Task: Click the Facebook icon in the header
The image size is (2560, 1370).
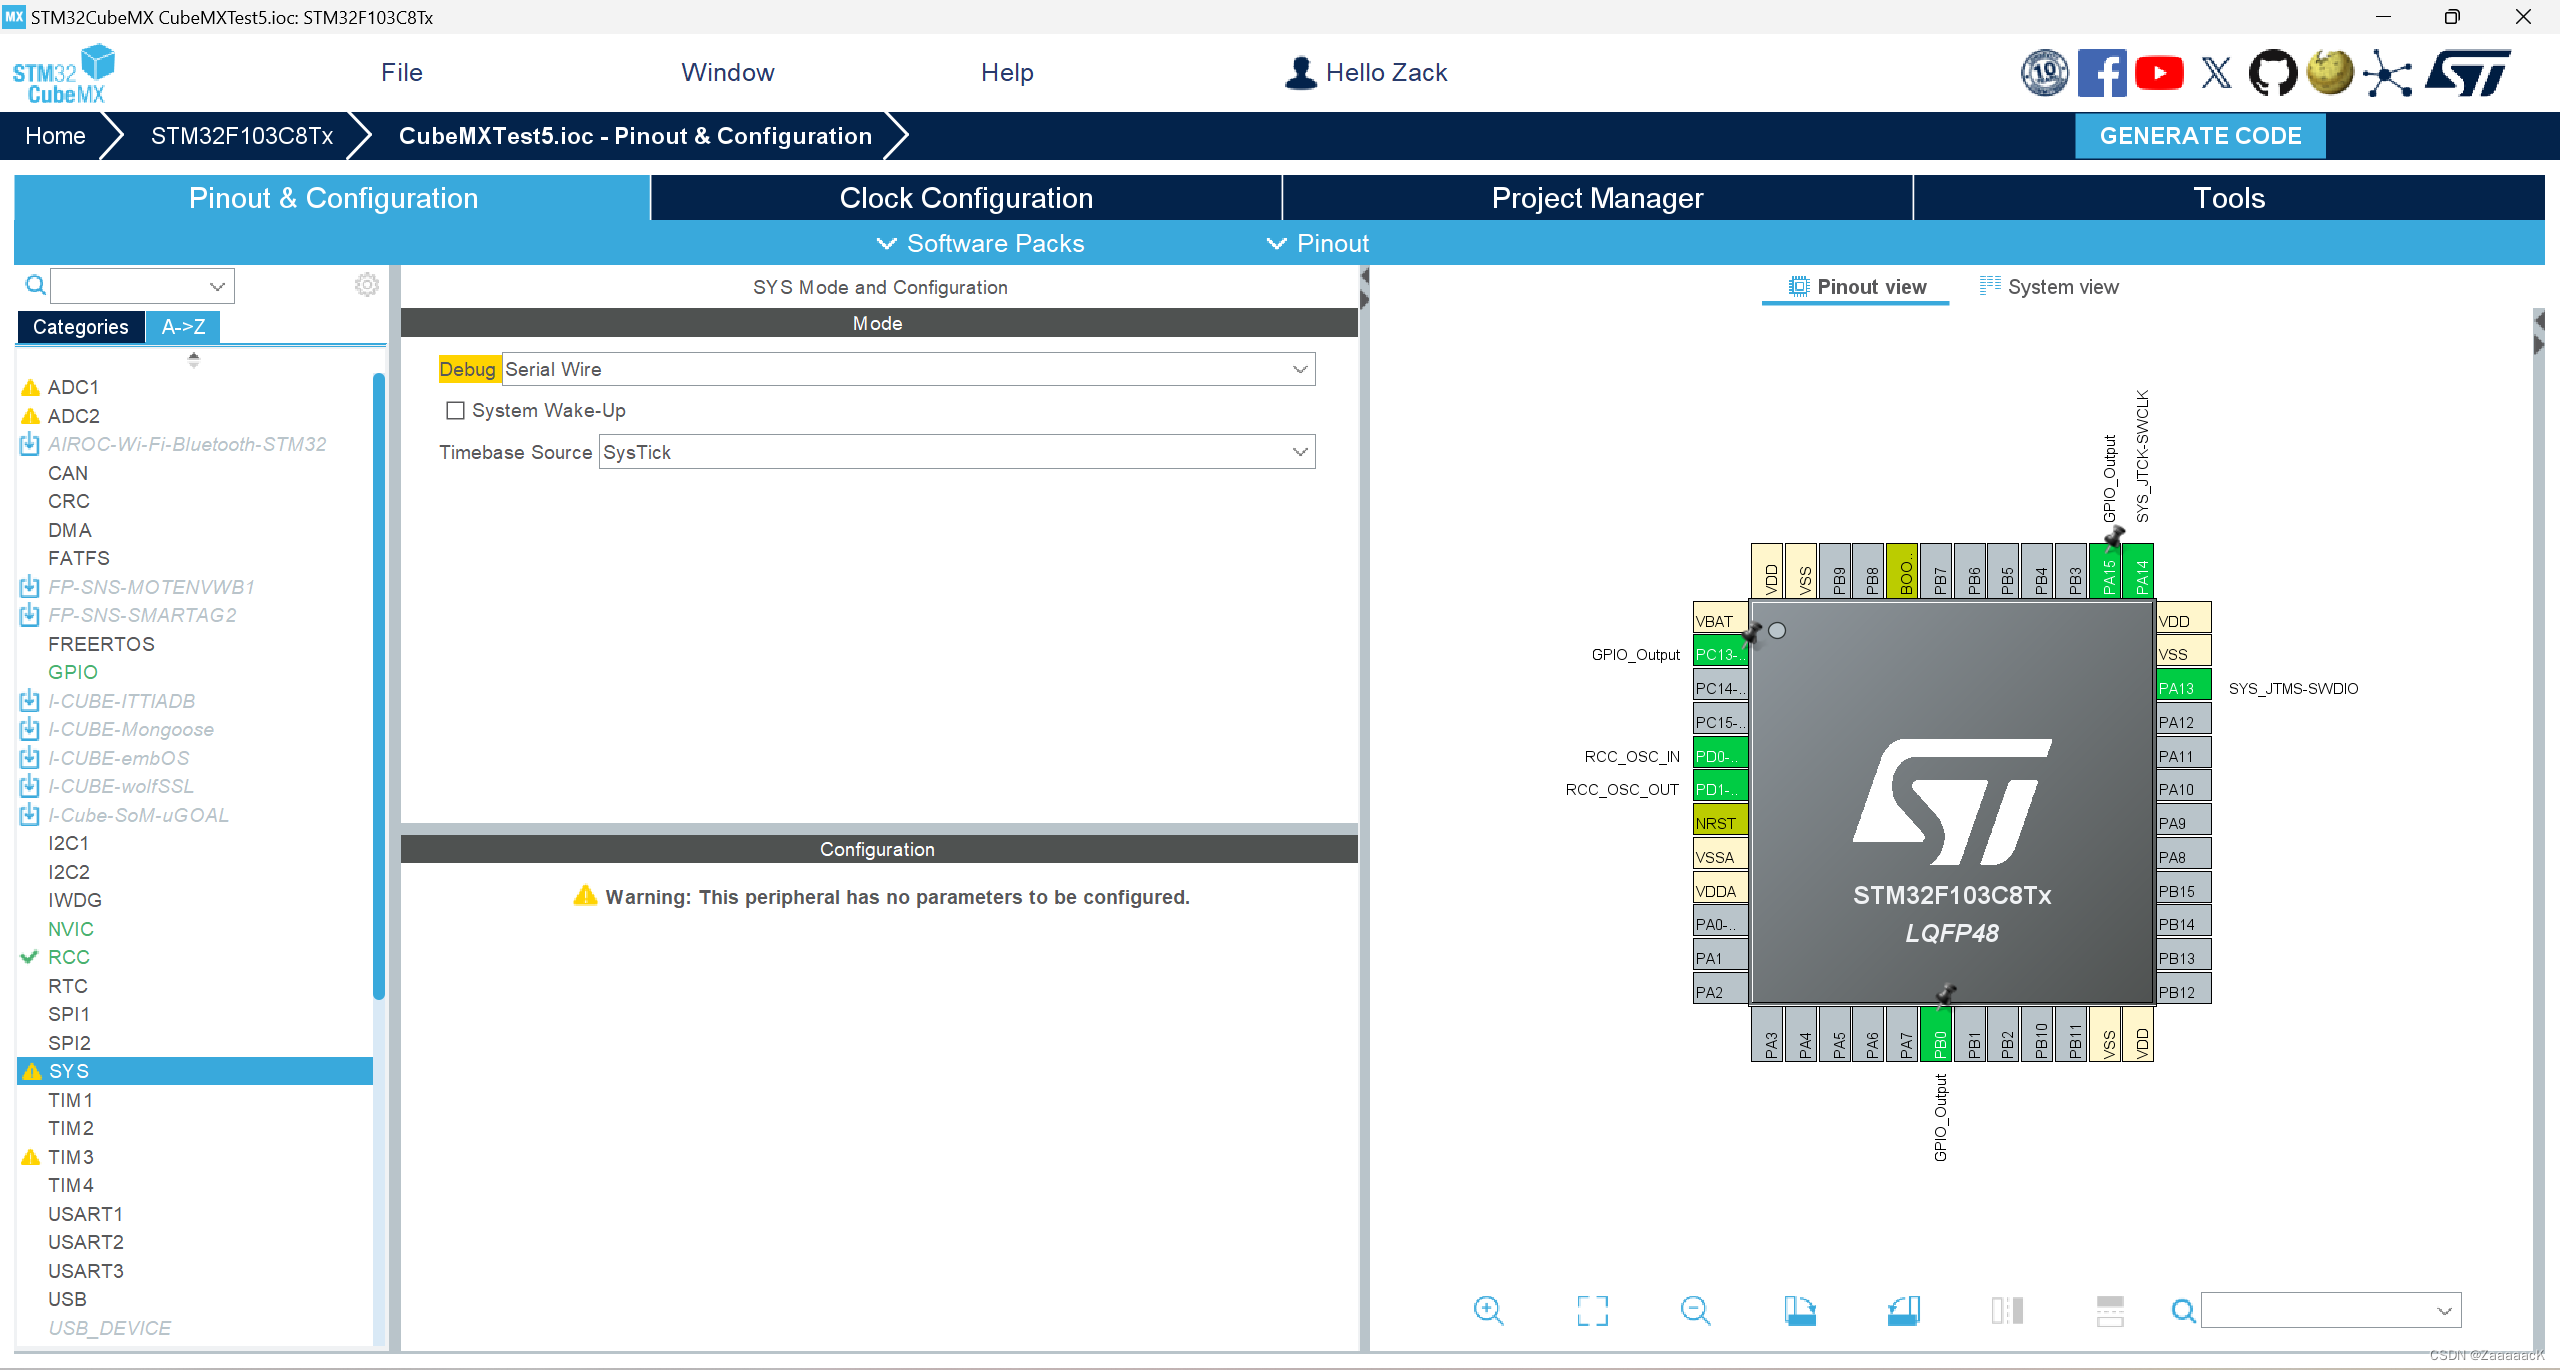Action: 2101,73
